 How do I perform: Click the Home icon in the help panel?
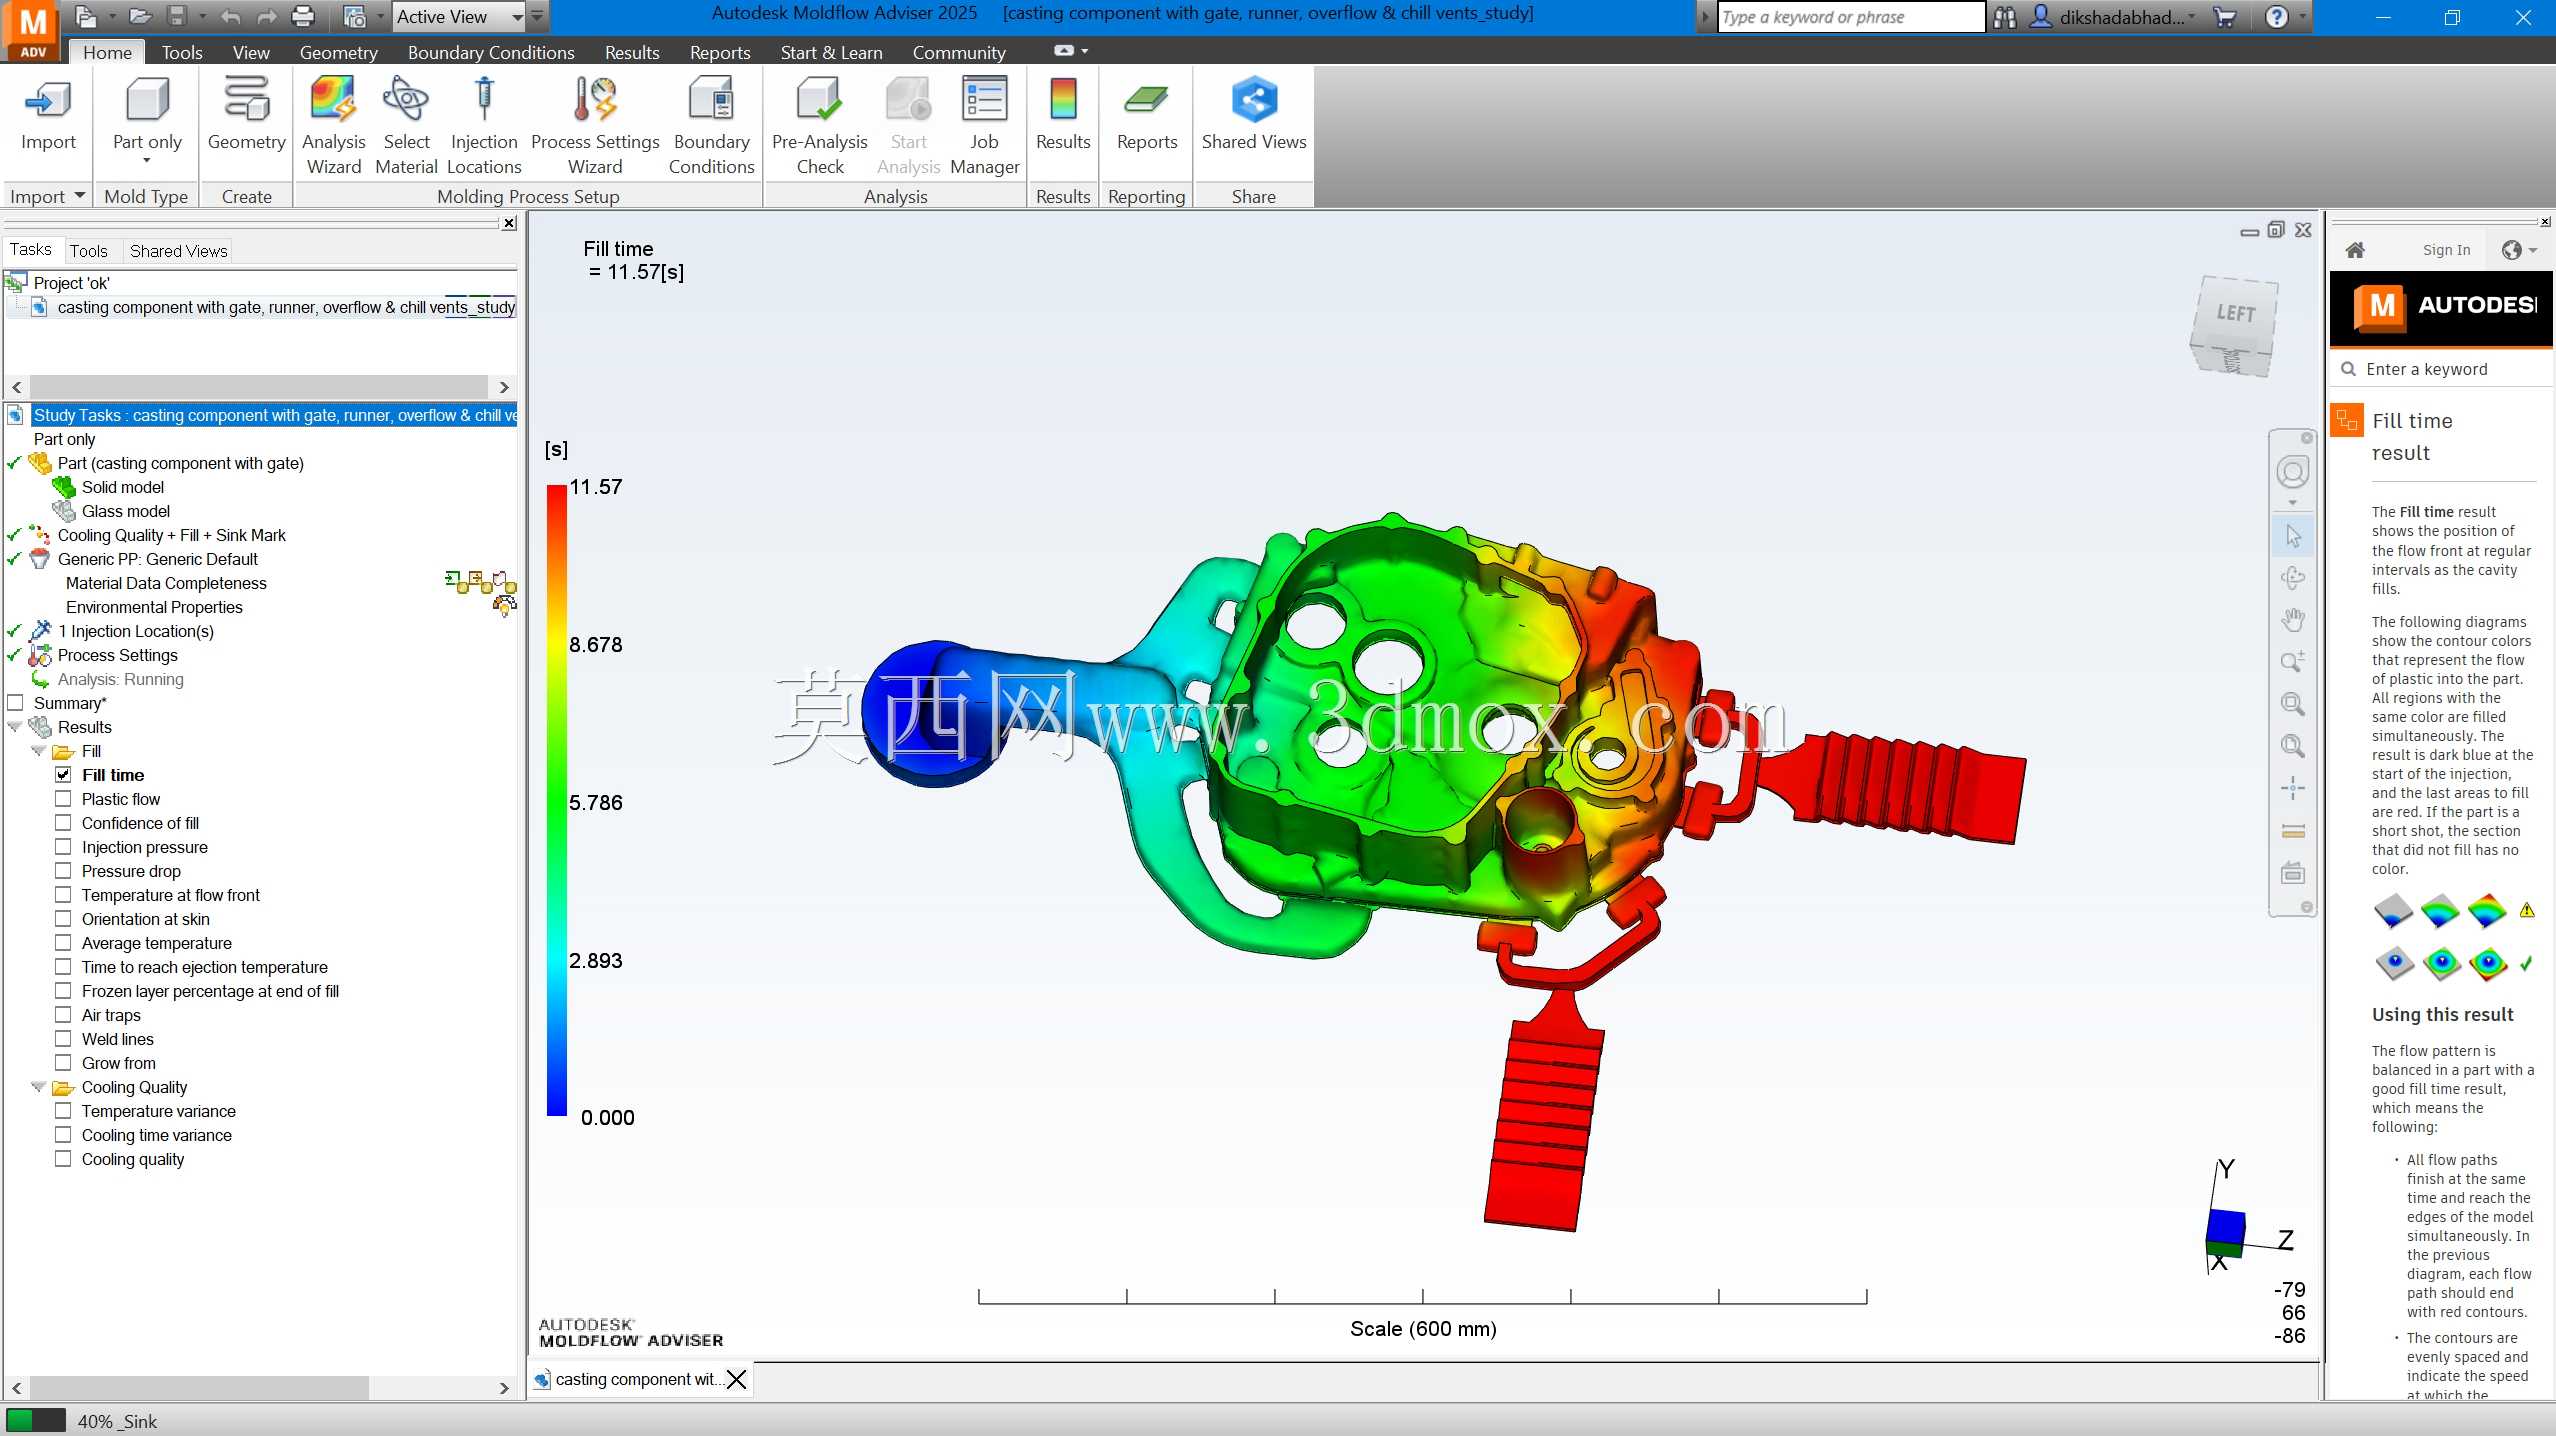2355,250
